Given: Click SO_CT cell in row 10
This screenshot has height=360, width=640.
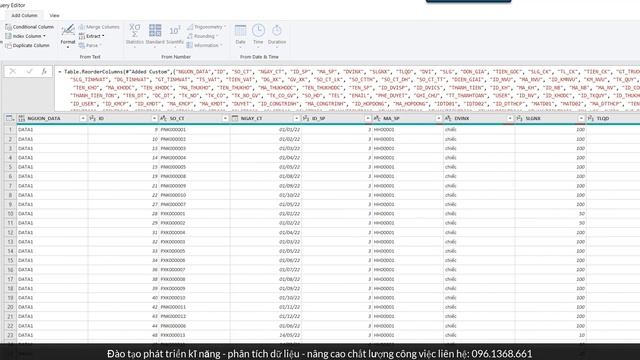Looking at the screenshot, I should pyautogui.click(x=194, y=214).
